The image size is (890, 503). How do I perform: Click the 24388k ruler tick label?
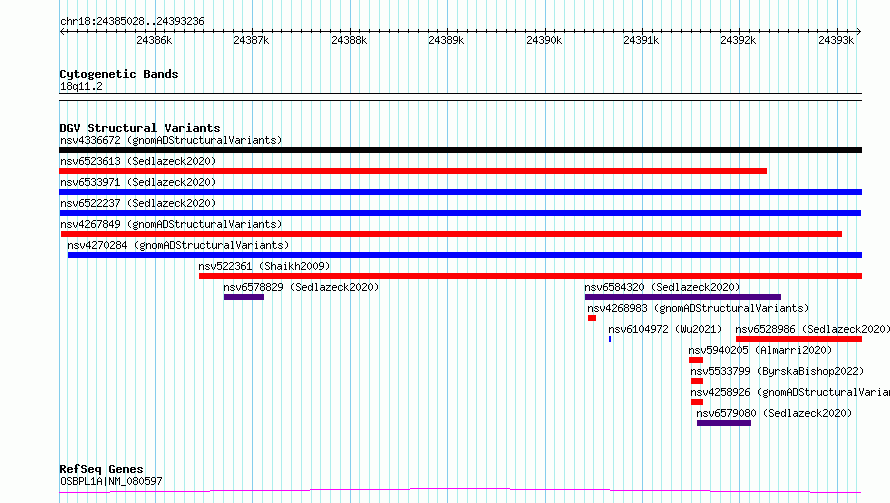coord(349,40)
